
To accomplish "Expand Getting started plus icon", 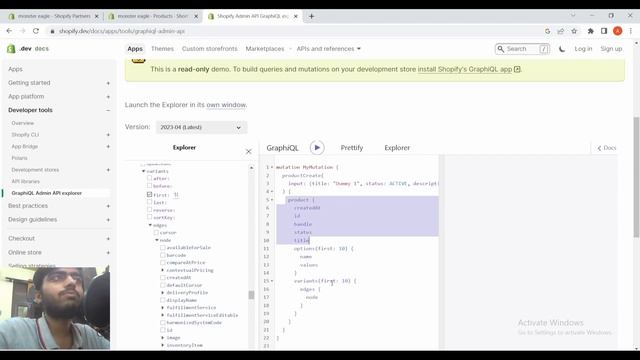I will 108,83.
